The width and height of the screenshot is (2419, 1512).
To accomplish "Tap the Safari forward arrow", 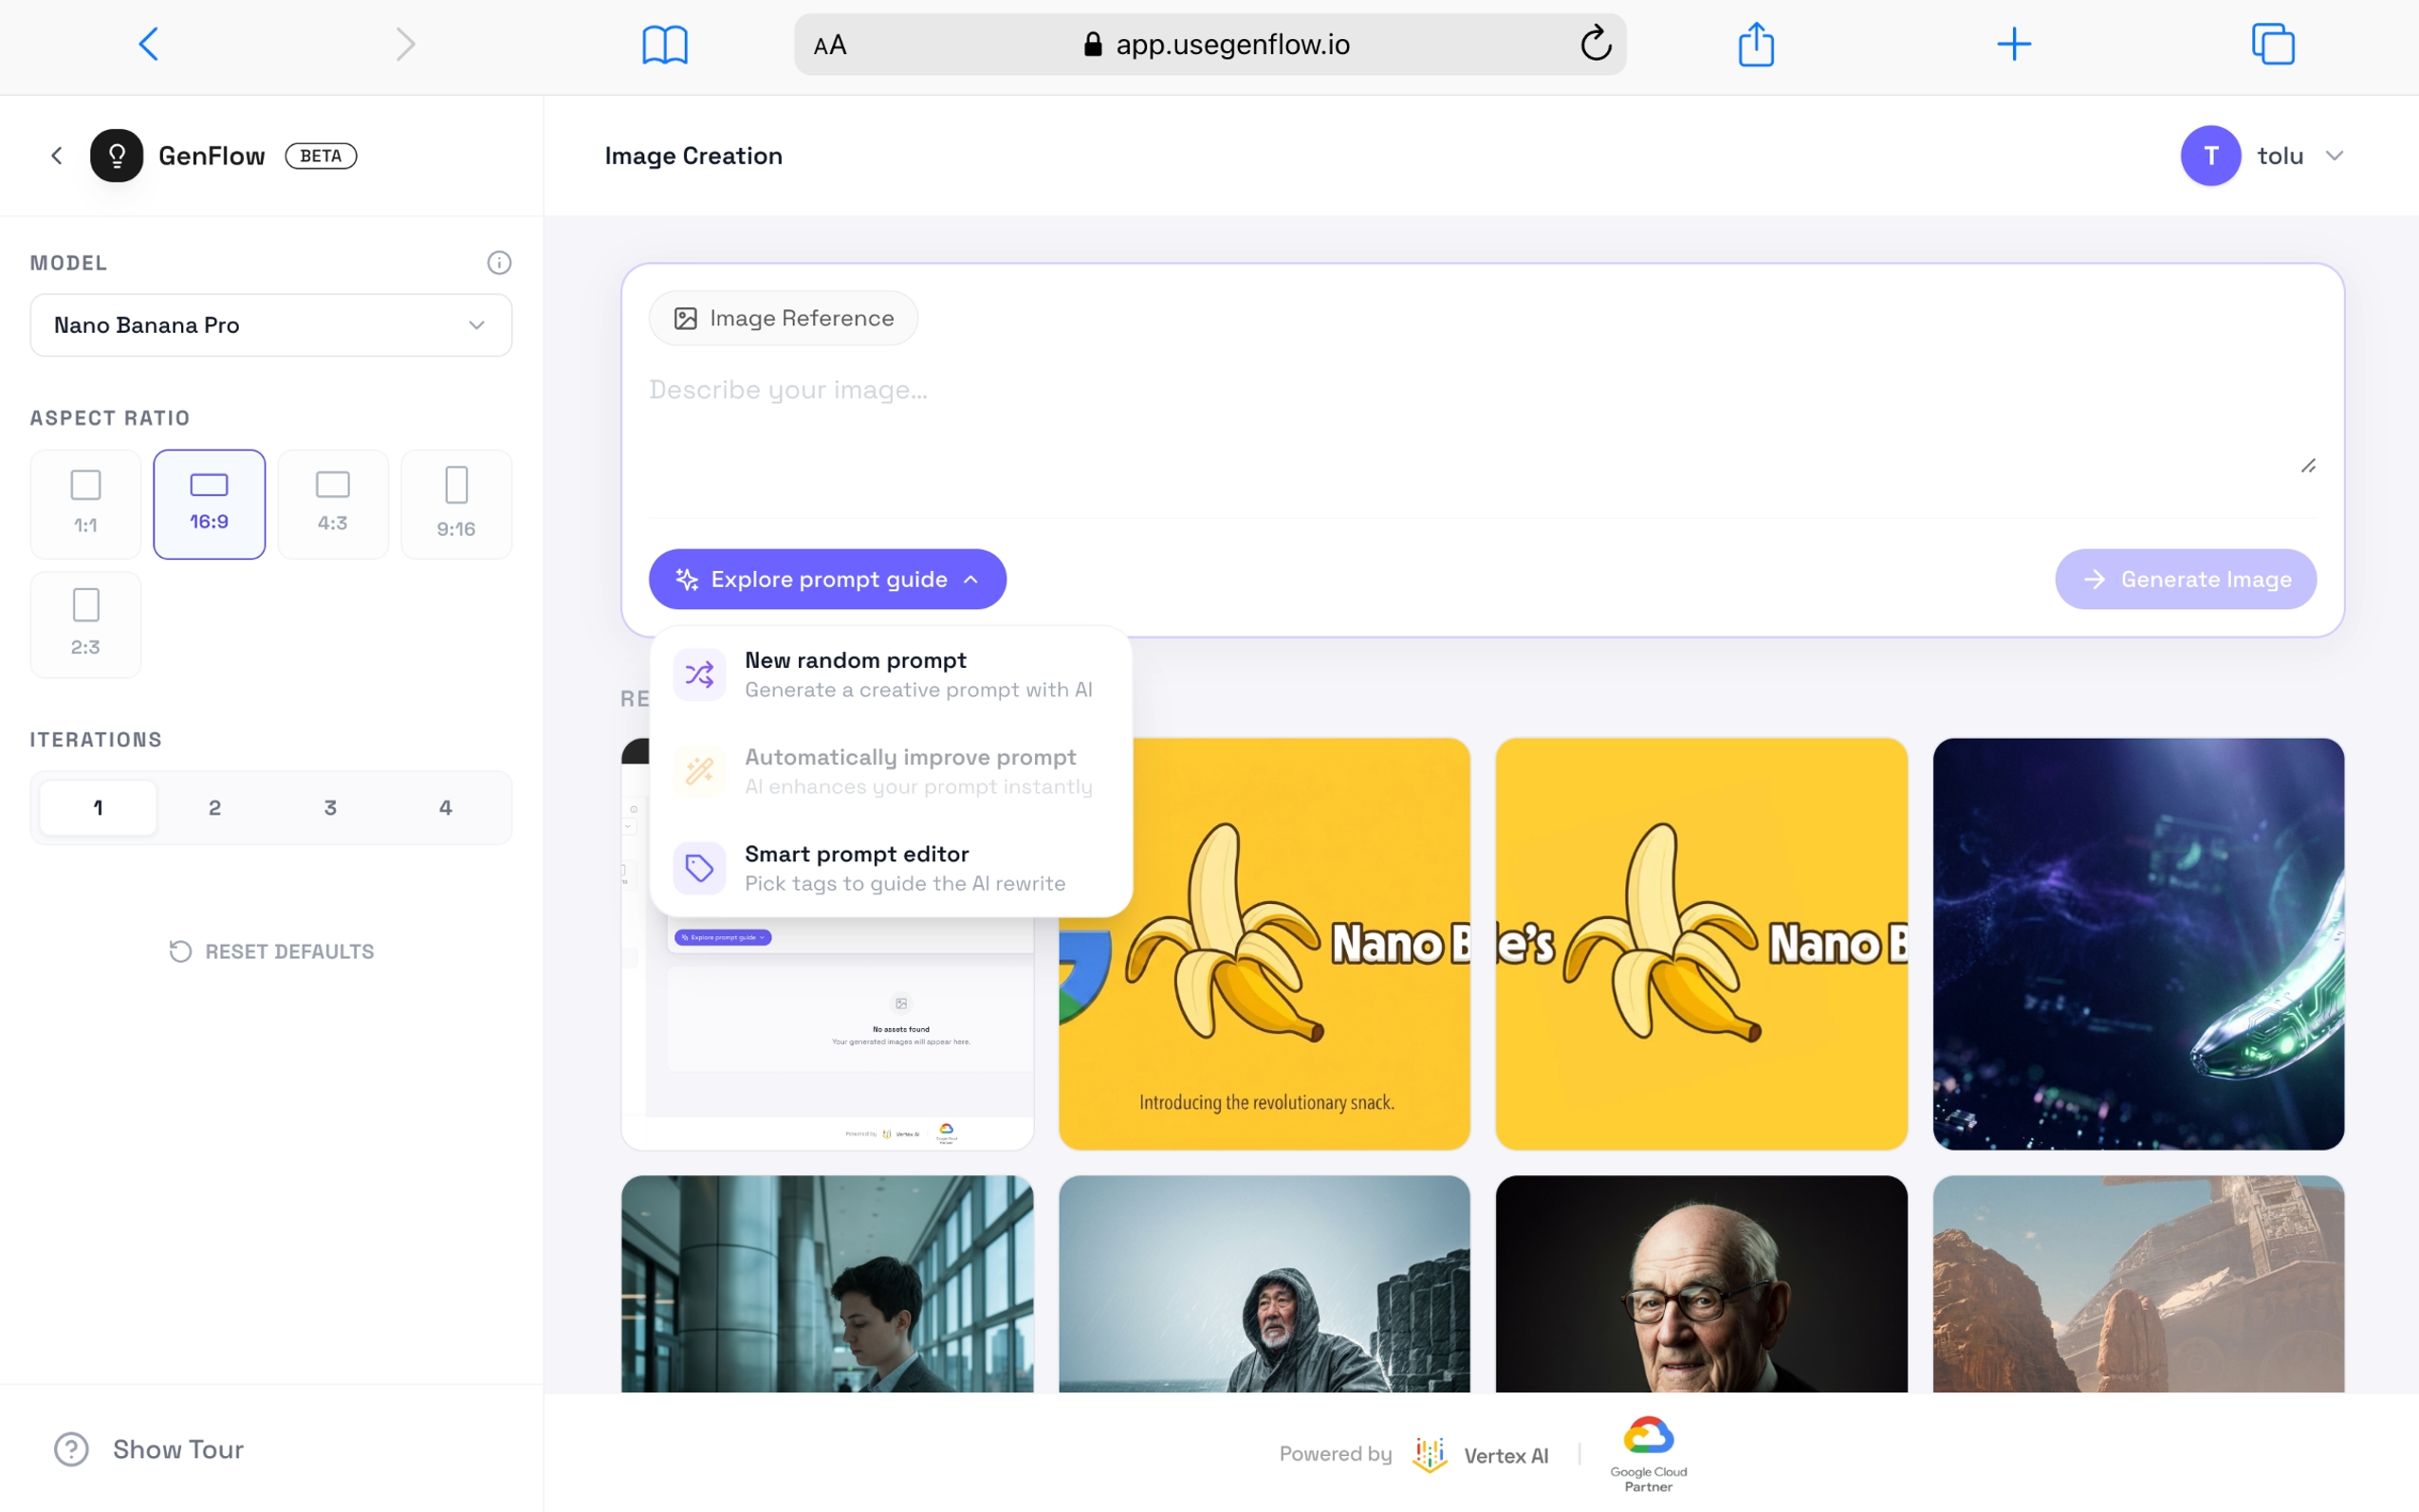I will pyautogui.click(x=405, y=44).
